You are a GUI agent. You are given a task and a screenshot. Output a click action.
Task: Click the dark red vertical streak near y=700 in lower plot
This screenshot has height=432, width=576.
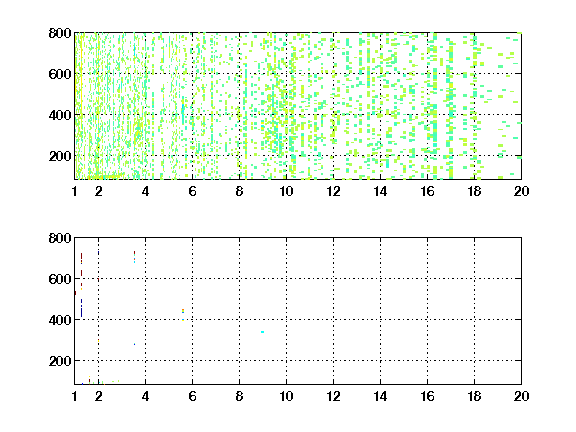[x=81, y=258]
